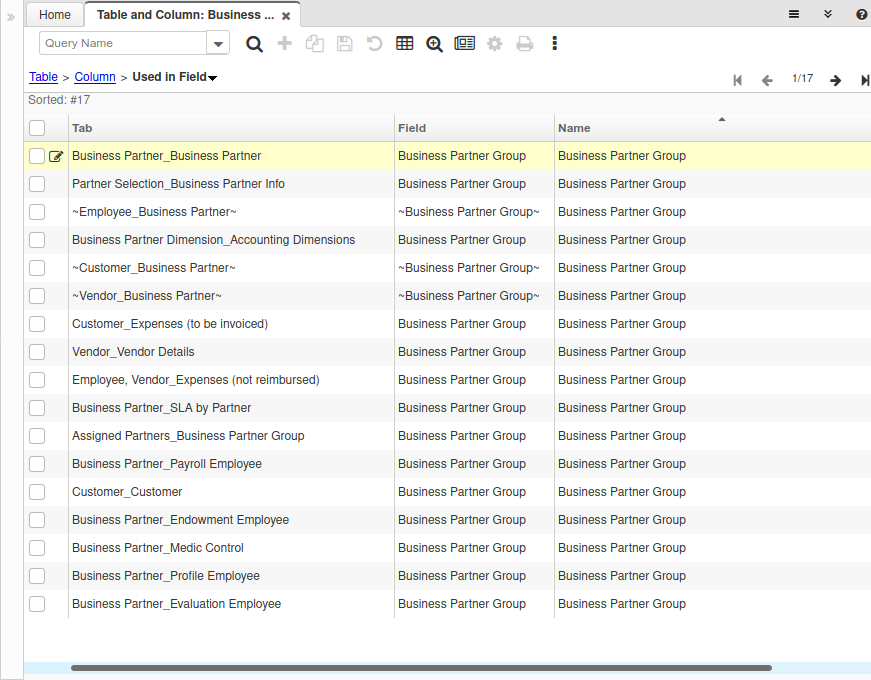This screenshot has height=680, width=871.
Task: Open the three-dot more options menu
Action: click(555, 44)
